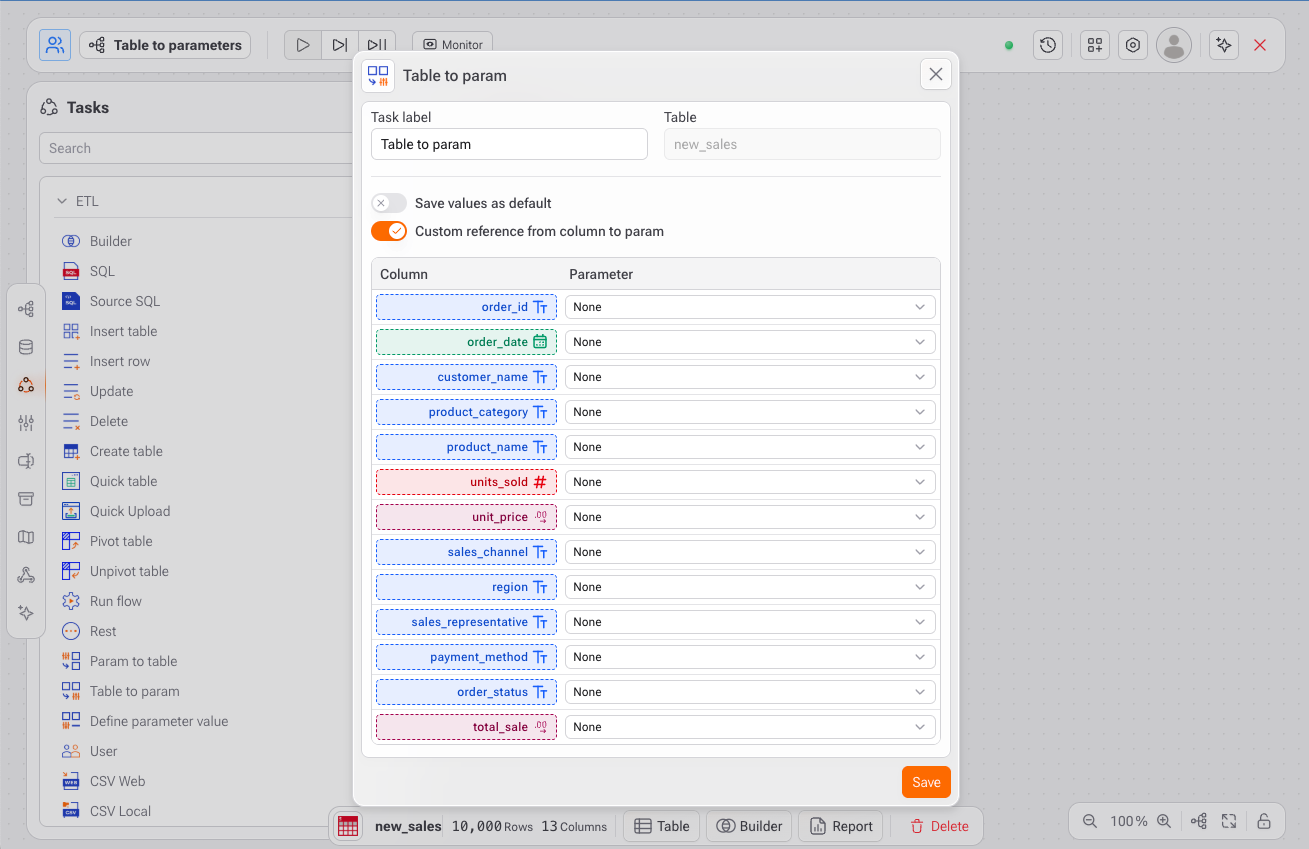Open the units_sold parameter dropdown
The height and width of the screenshot is (849, 1309).
tap(750, 482)
